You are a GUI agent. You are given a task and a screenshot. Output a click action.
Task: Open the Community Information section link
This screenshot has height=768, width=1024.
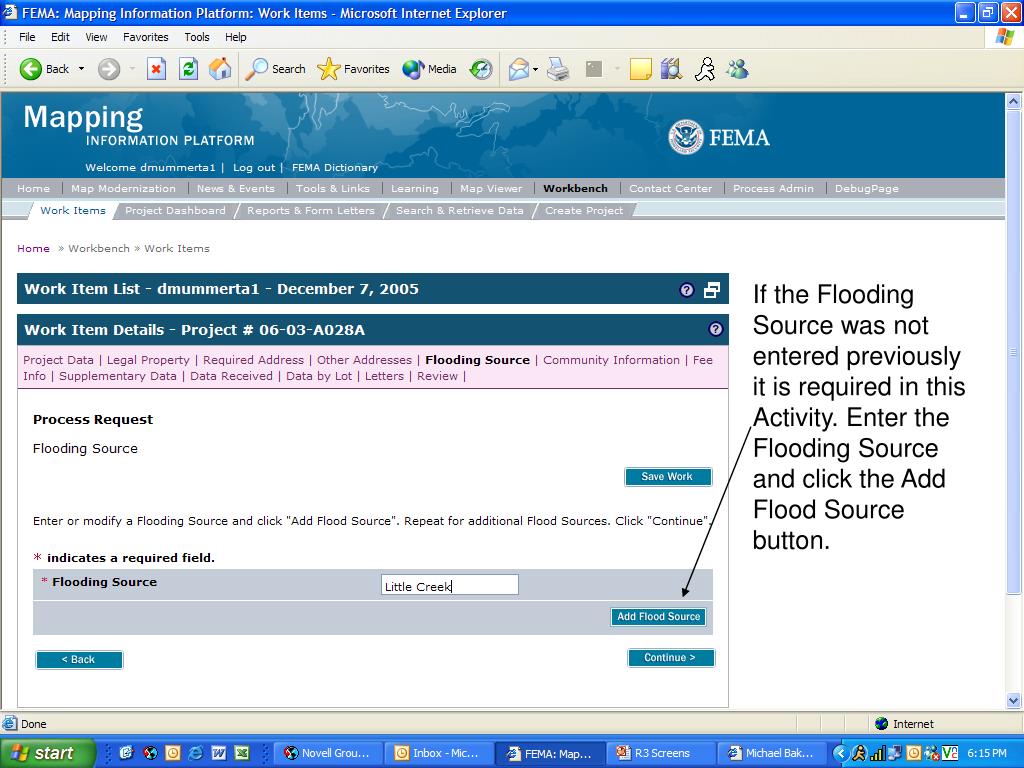click(611, 360)
